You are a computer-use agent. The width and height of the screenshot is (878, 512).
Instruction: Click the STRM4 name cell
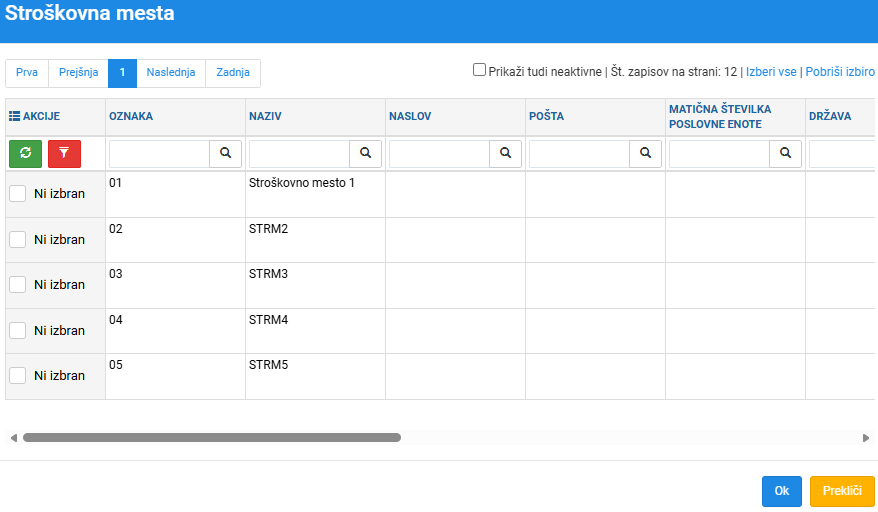[x=315, y=331]
